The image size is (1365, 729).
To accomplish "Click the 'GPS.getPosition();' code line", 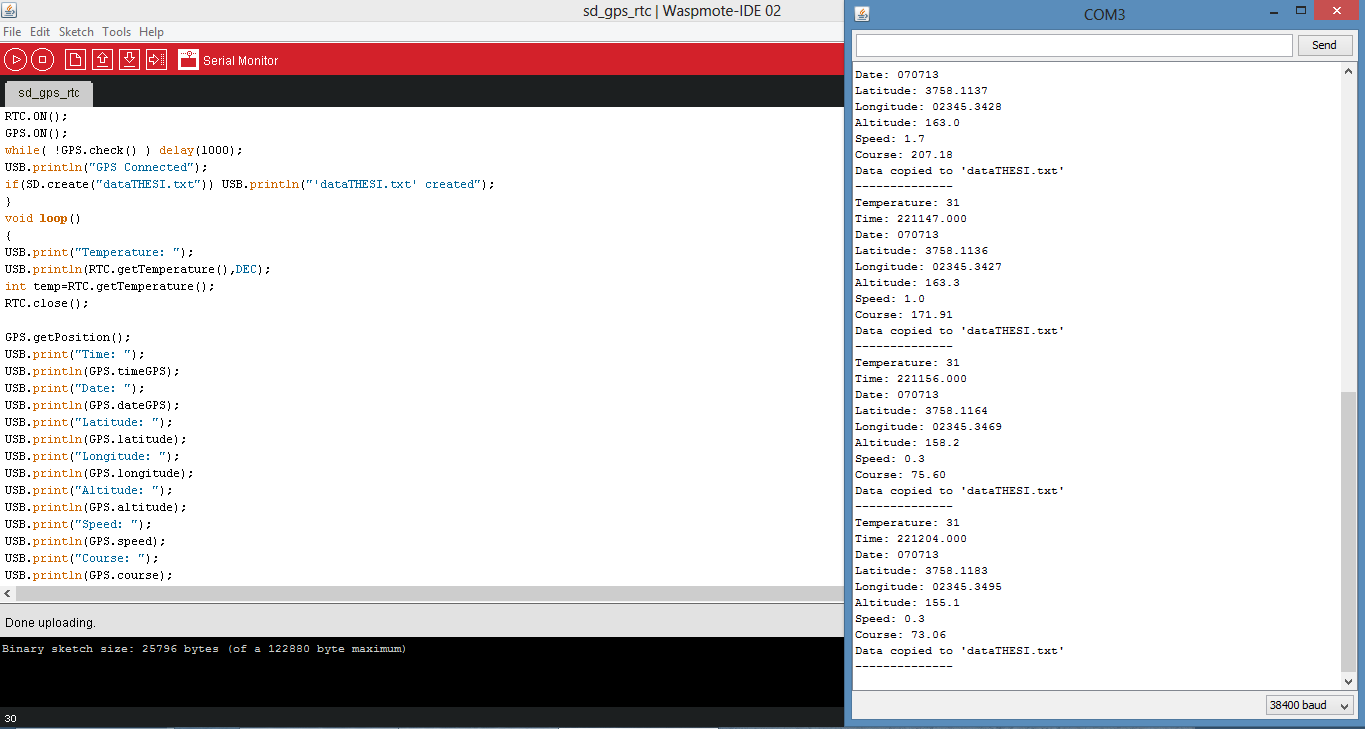I will coord(68,337).
